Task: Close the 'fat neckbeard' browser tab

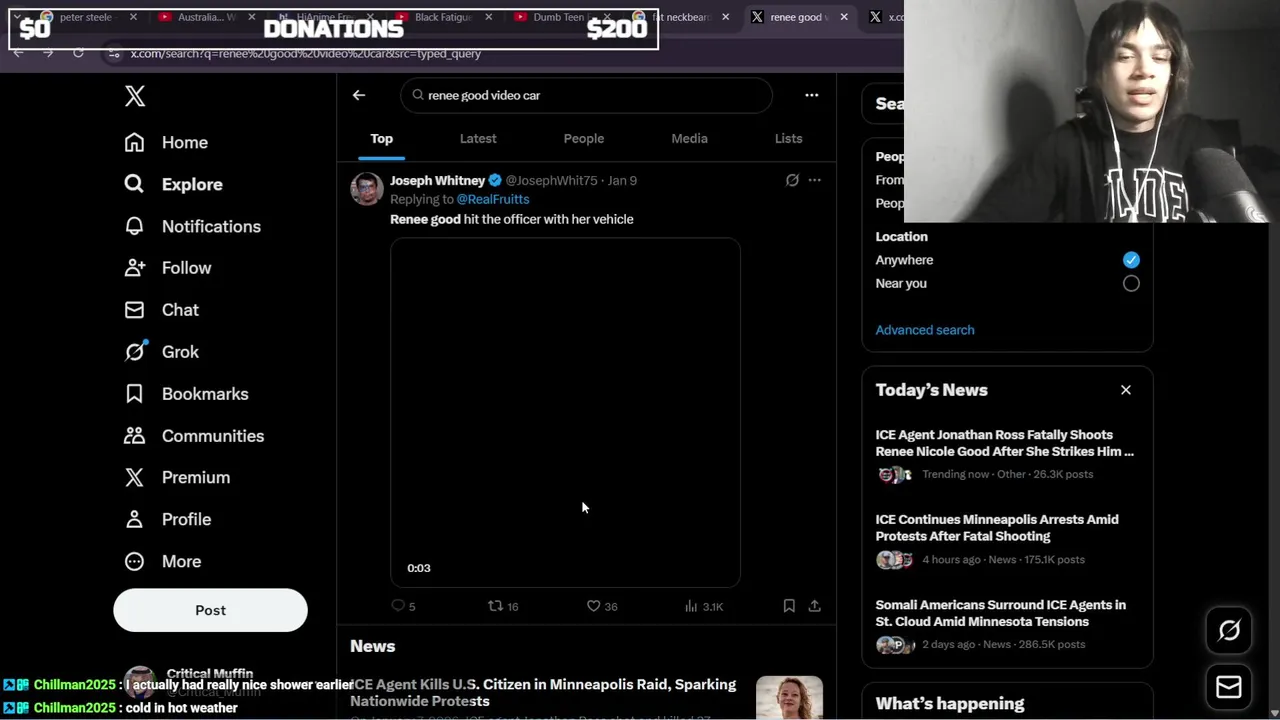Action: tap(725, 17)
